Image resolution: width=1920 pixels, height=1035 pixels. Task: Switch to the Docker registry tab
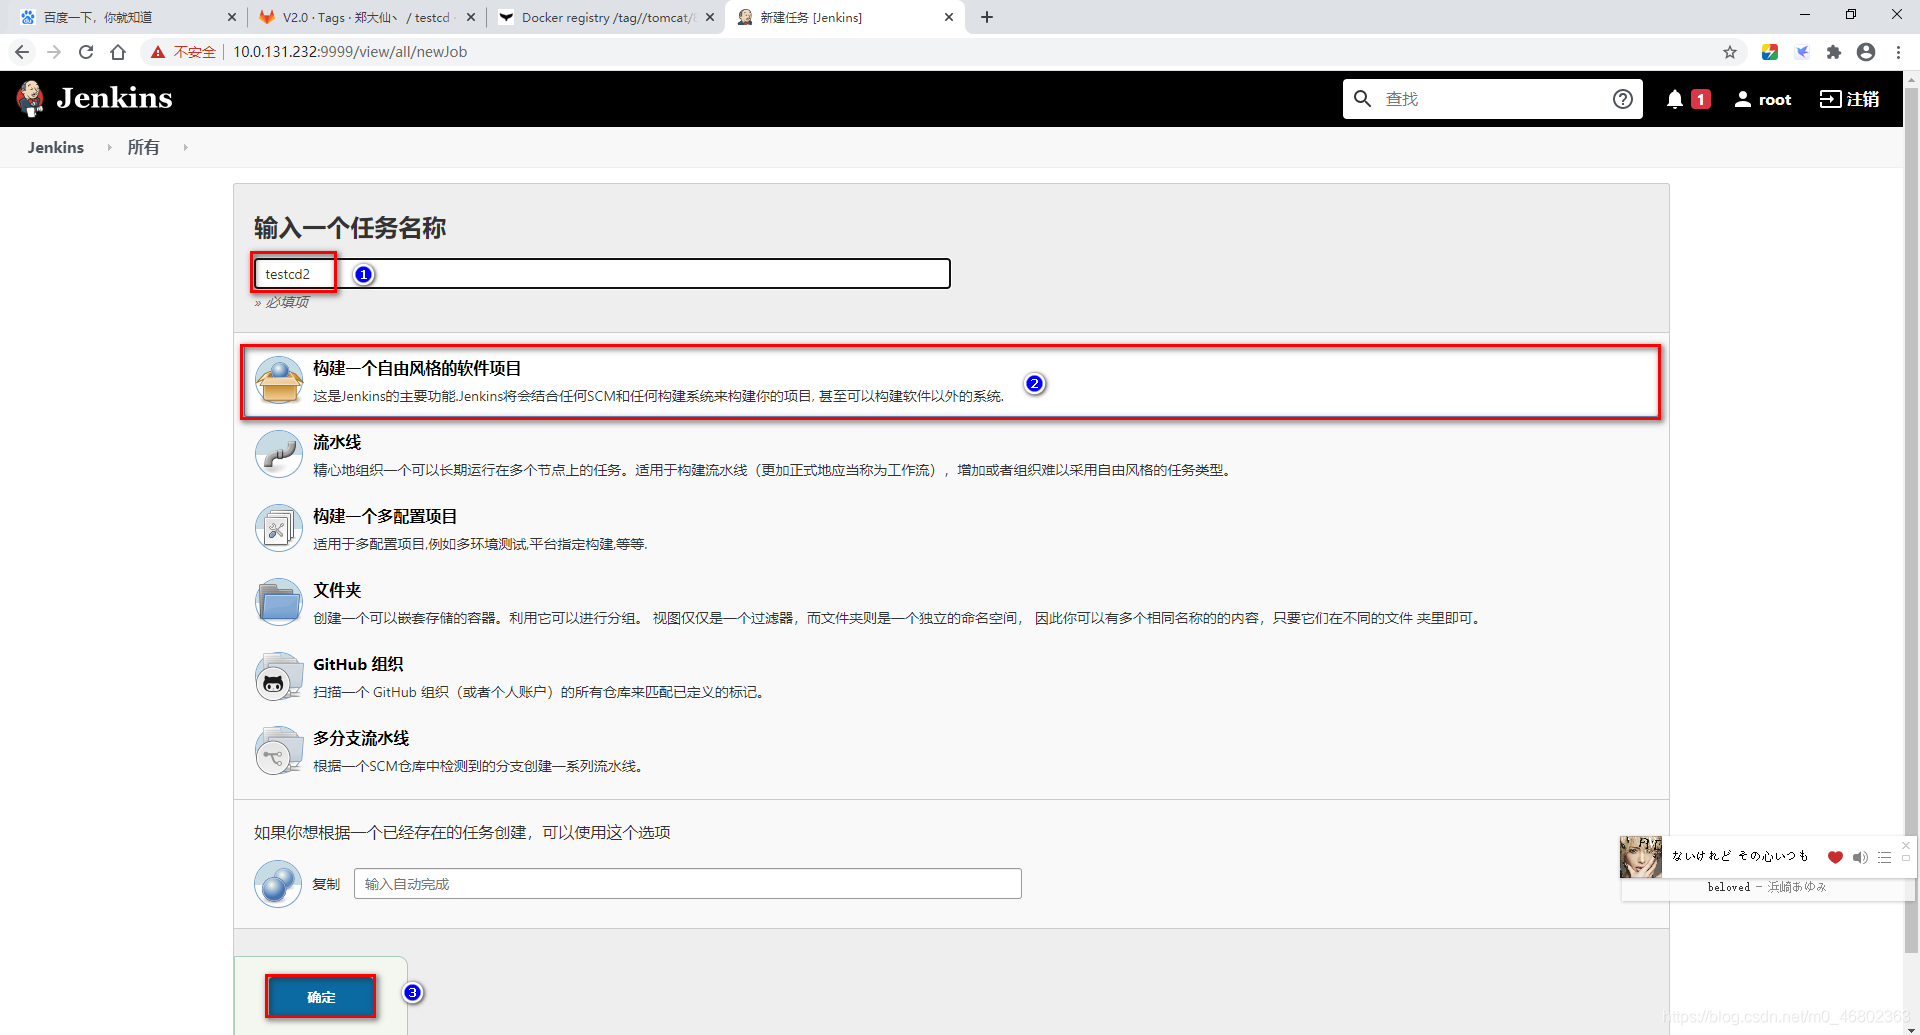click(x=605, y=17)
